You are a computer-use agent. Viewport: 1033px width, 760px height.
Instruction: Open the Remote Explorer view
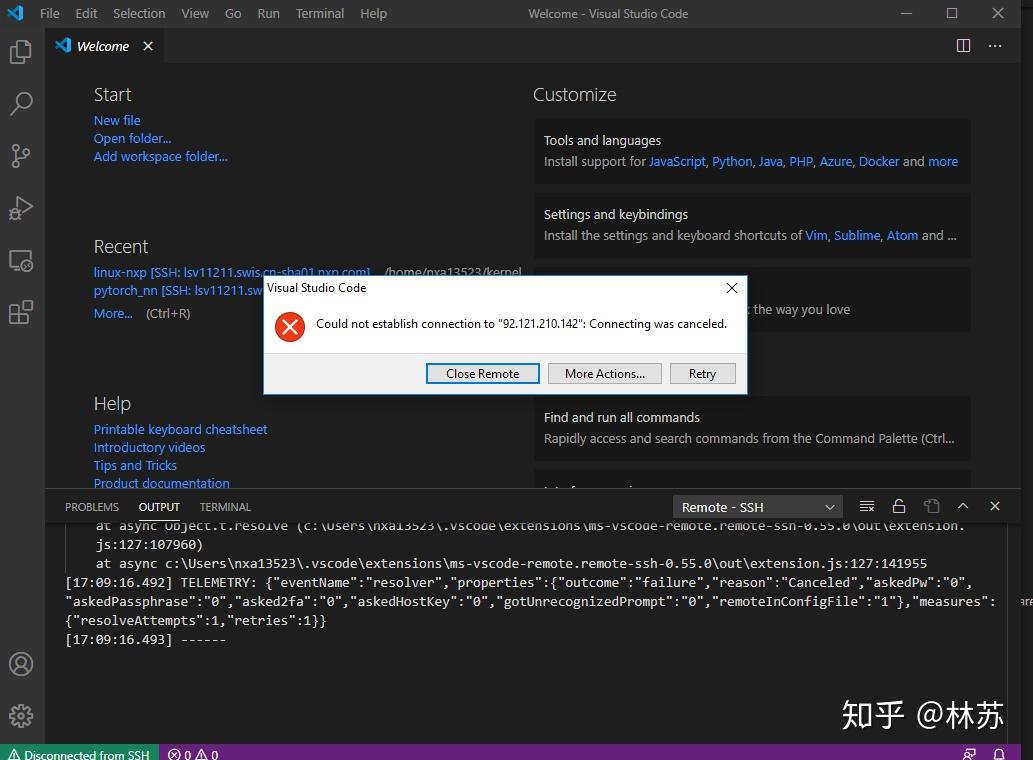(x=22, y=260)
